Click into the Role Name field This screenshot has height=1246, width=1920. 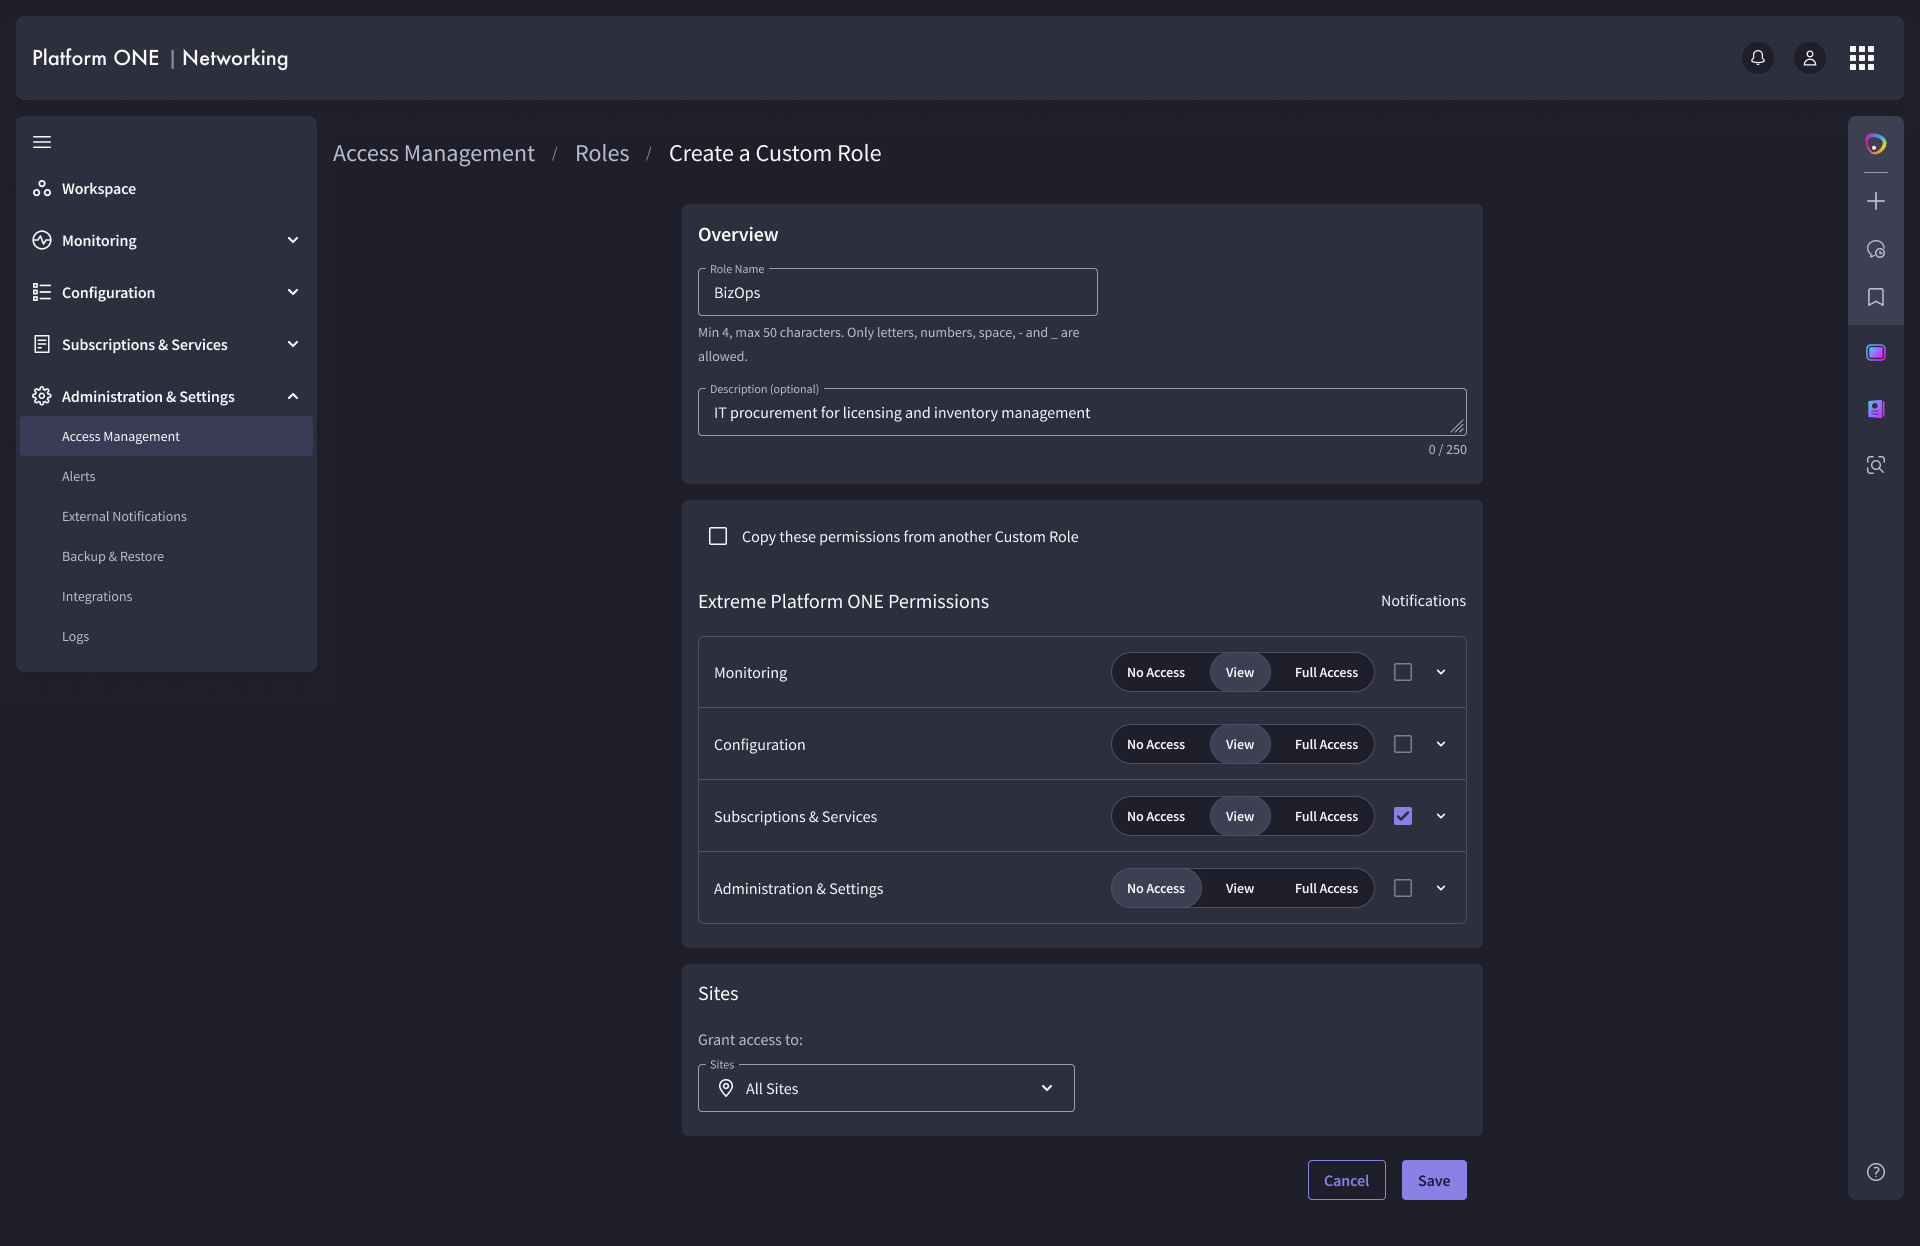coord(897,293)
